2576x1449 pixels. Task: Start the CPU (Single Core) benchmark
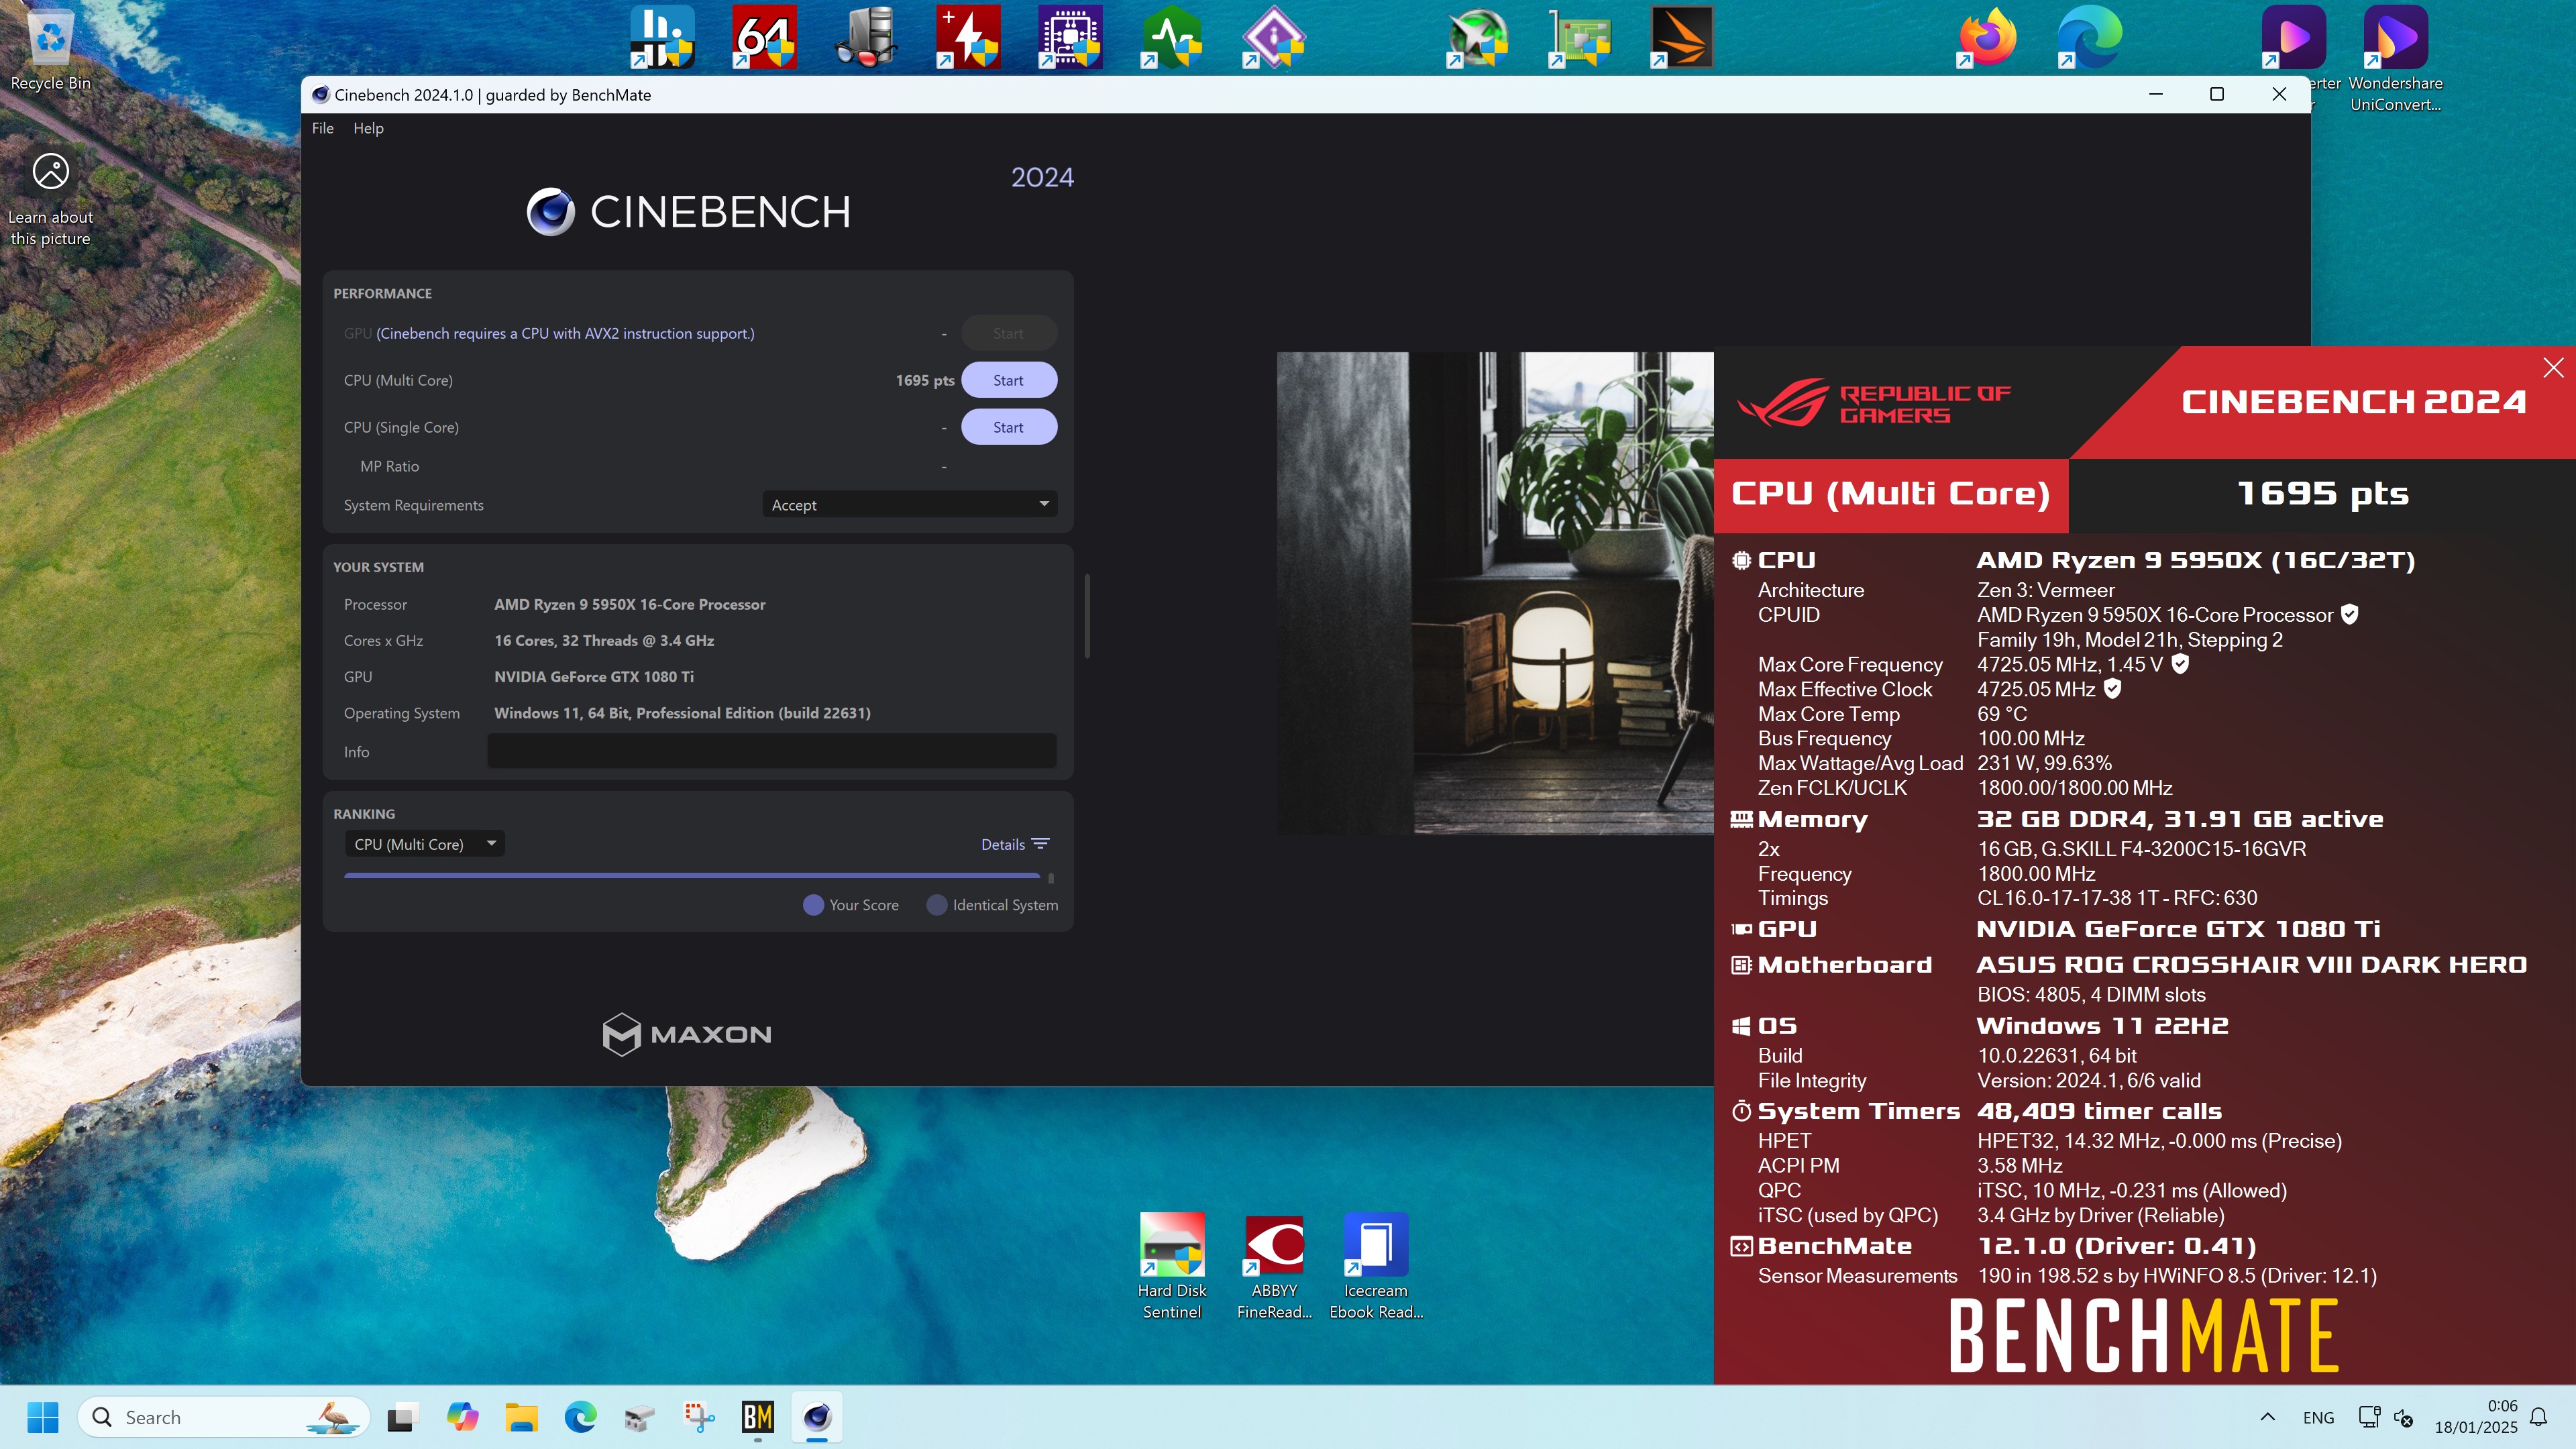(x=1008, y=427)
